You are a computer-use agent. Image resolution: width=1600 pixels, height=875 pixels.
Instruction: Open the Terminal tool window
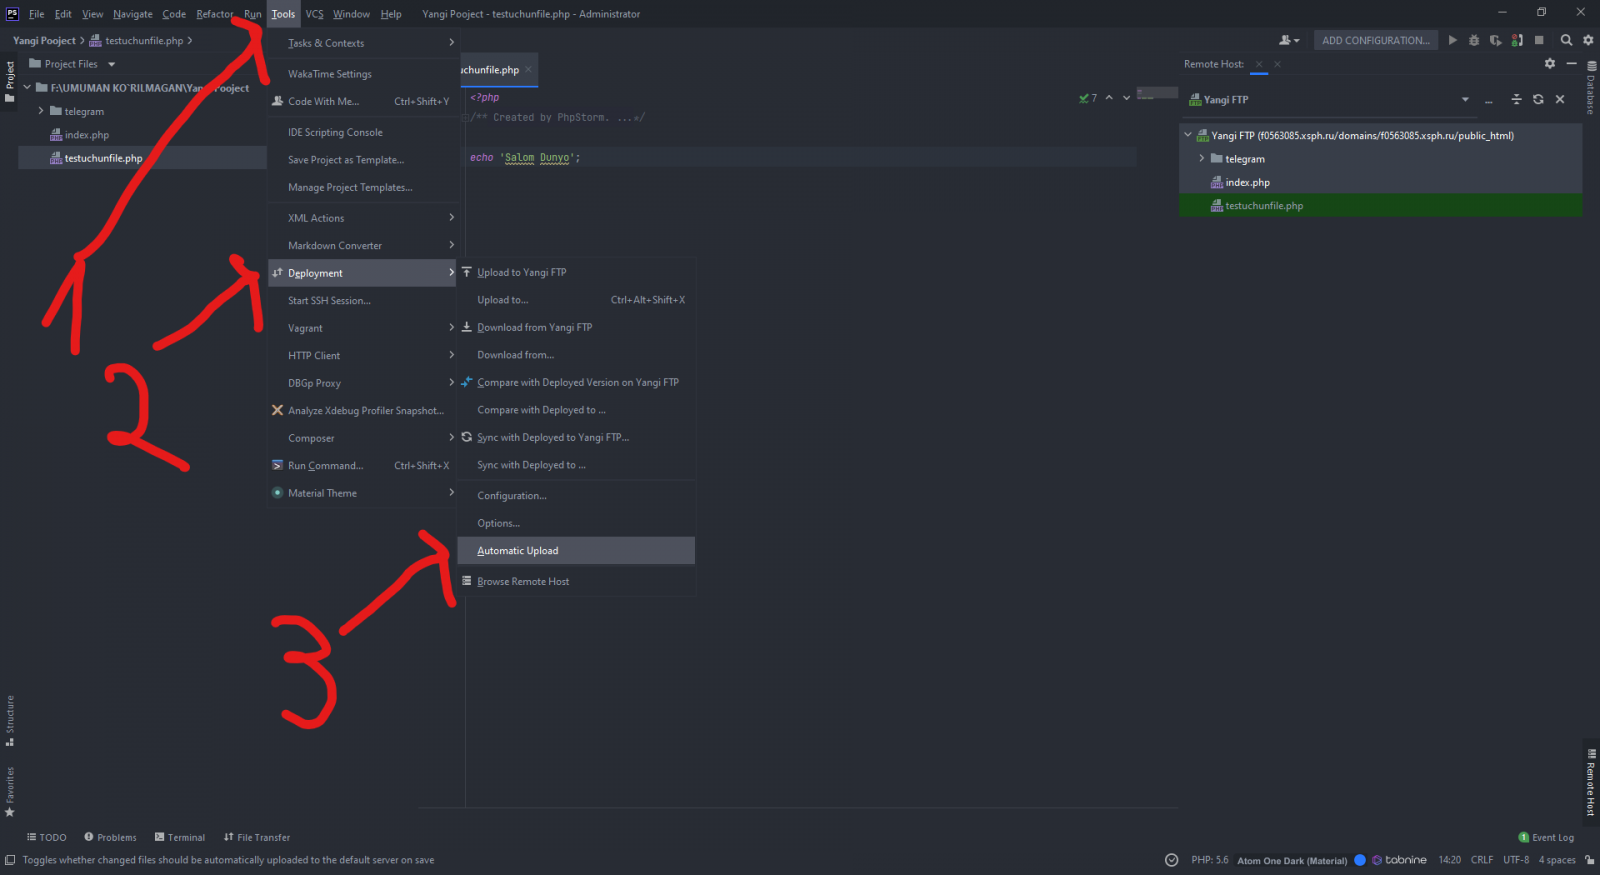point(180,837)
